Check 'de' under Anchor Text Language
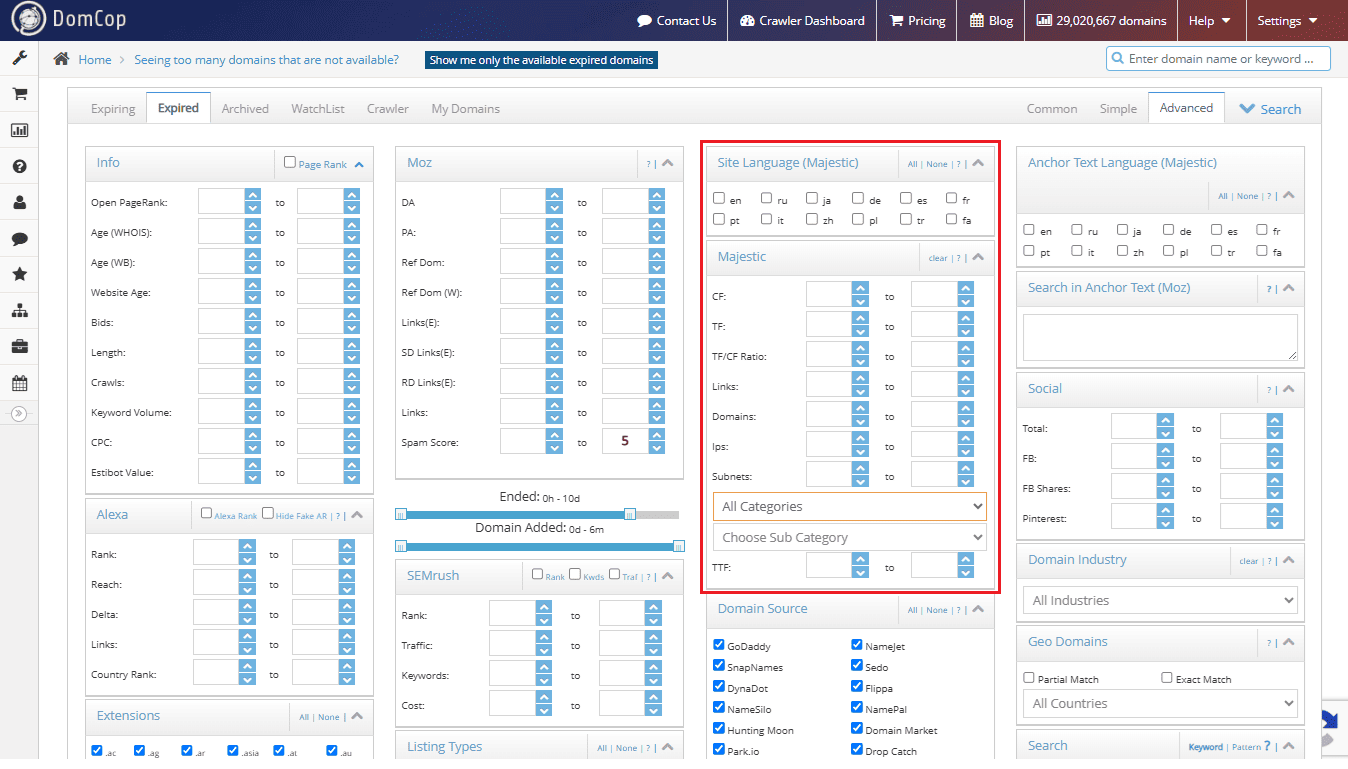 click(1170, 229)
